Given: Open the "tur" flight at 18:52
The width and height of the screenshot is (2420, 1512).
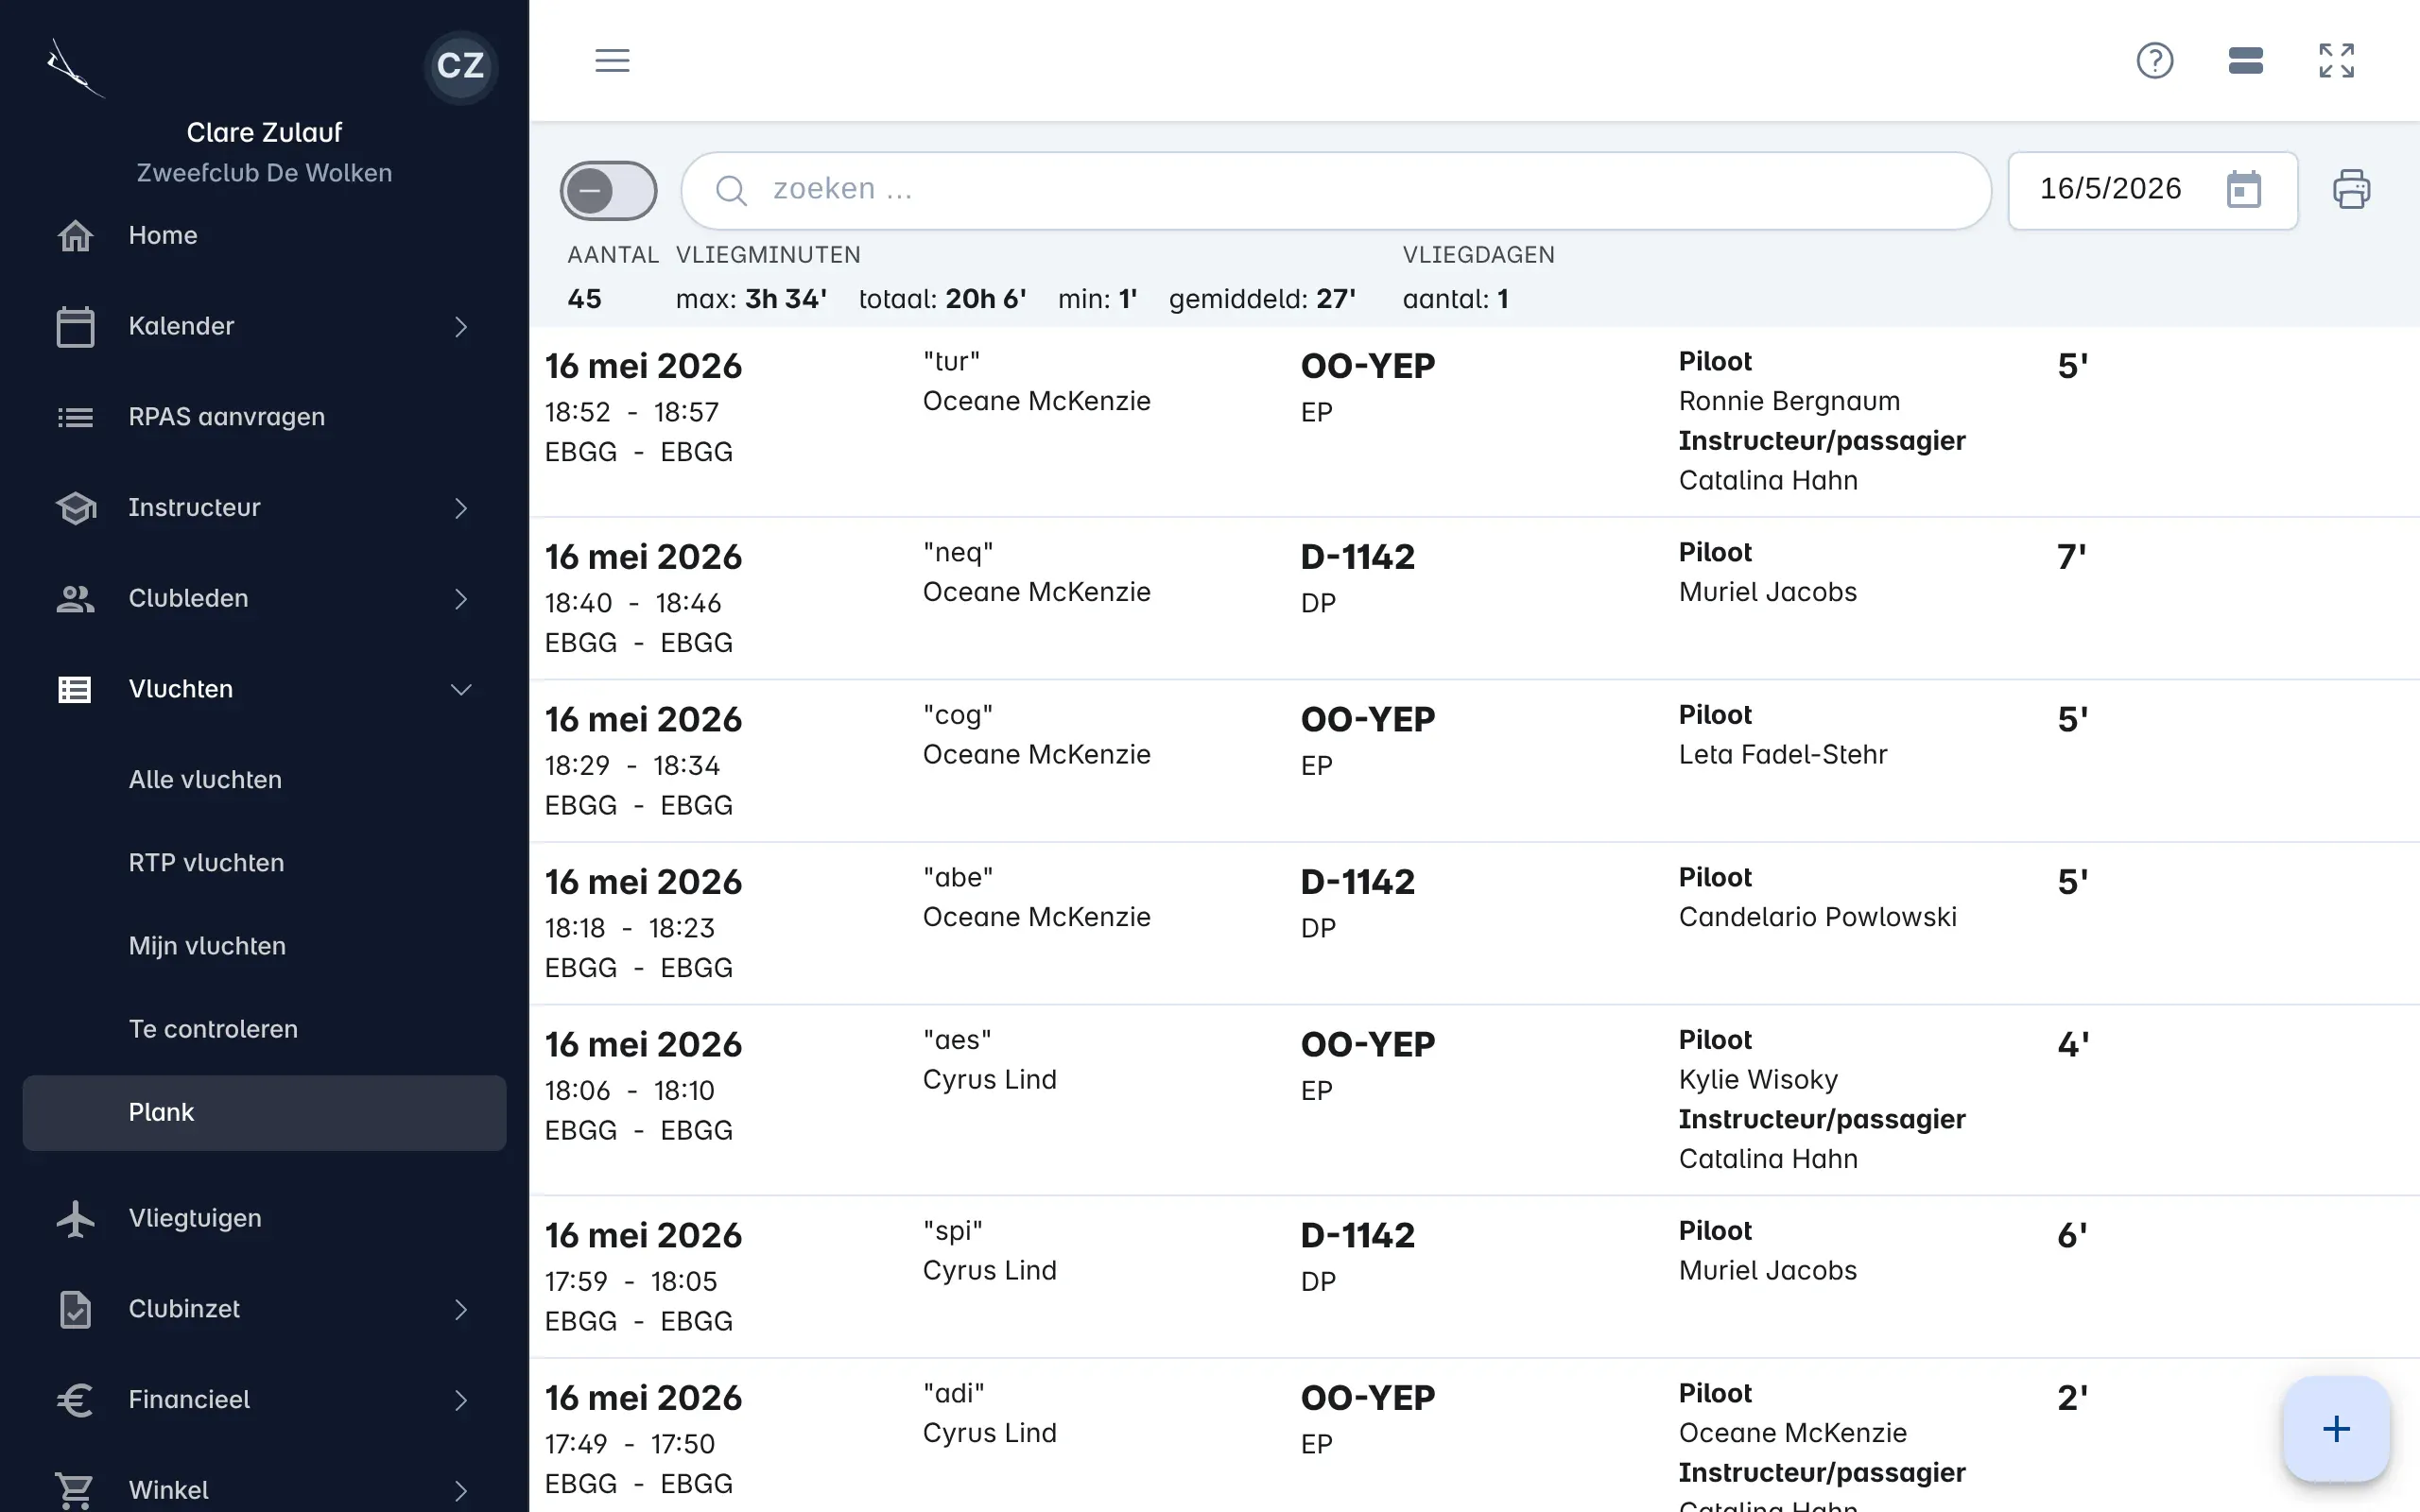Looking at the screenshot, I should (x=1474, y=421).
